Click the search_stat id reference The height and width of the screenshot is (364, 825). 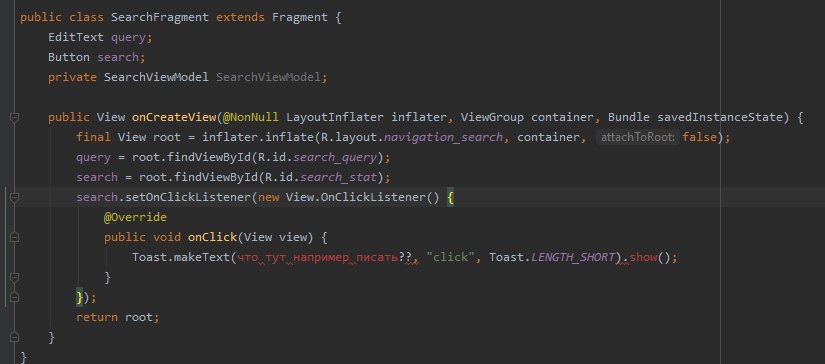[339, 177]
